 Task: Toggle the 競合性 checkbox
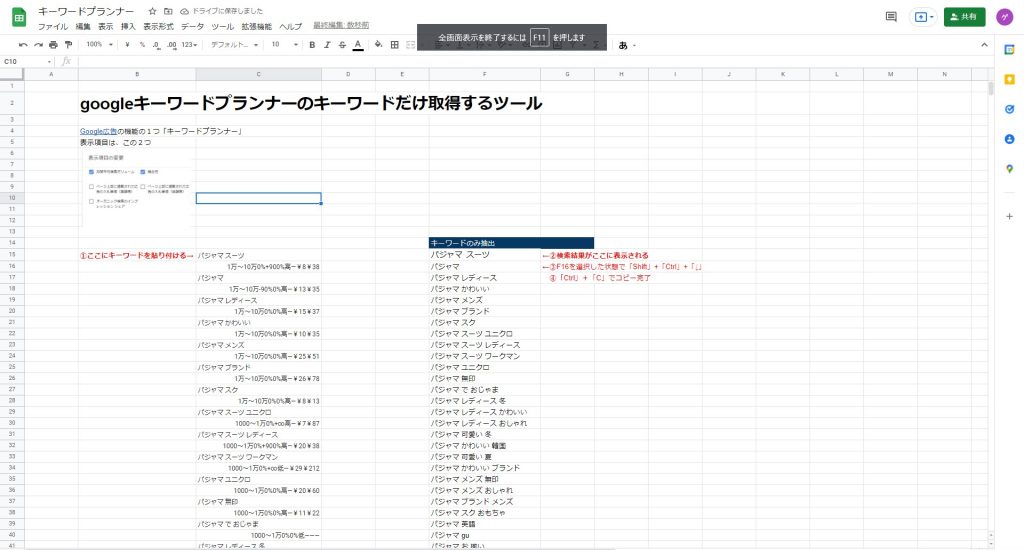pyautogui.click(x=143, y=172)
